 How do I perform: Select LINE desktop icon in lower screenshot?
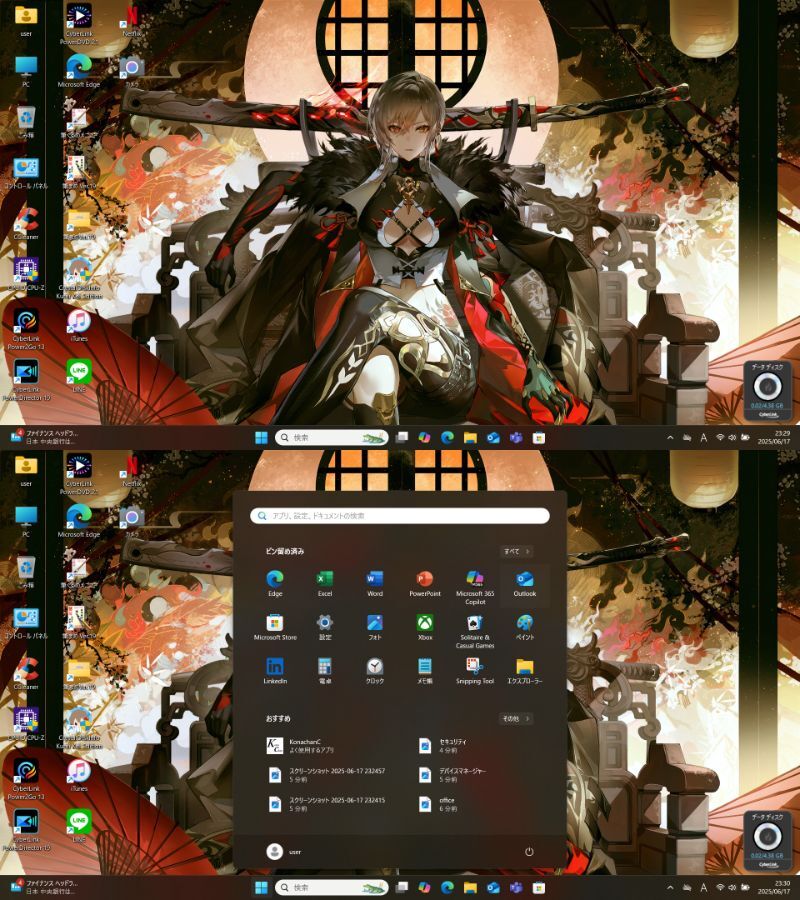79,826
